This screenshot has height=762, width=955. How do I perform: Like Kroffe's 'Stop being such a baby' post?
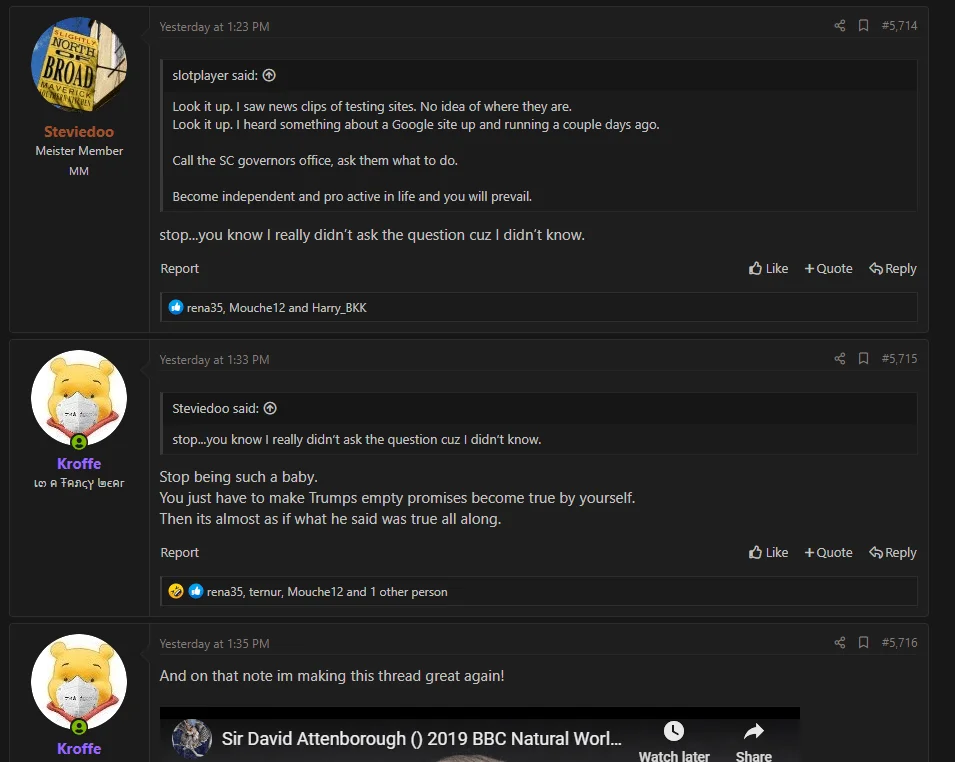pyautogui.click(x=768, y=552)
